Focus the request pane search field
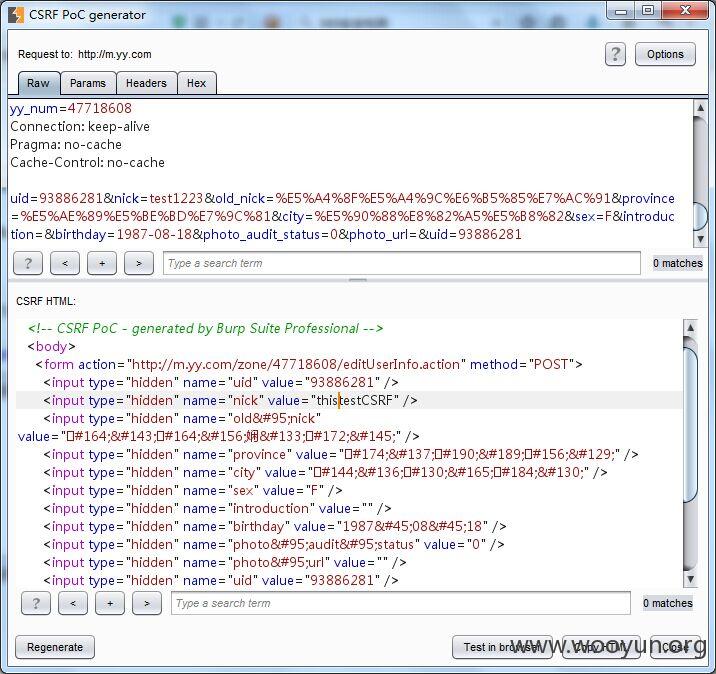Viewport: 716px width, 674px height. [402, 263]
